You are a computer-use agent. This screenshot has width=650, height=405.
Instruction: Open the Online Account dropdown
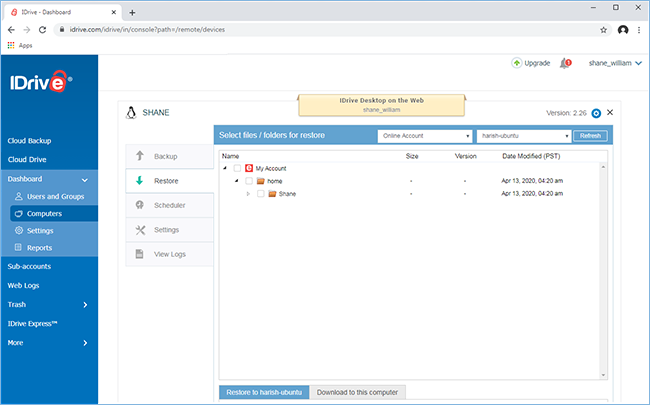click(424, 136)
